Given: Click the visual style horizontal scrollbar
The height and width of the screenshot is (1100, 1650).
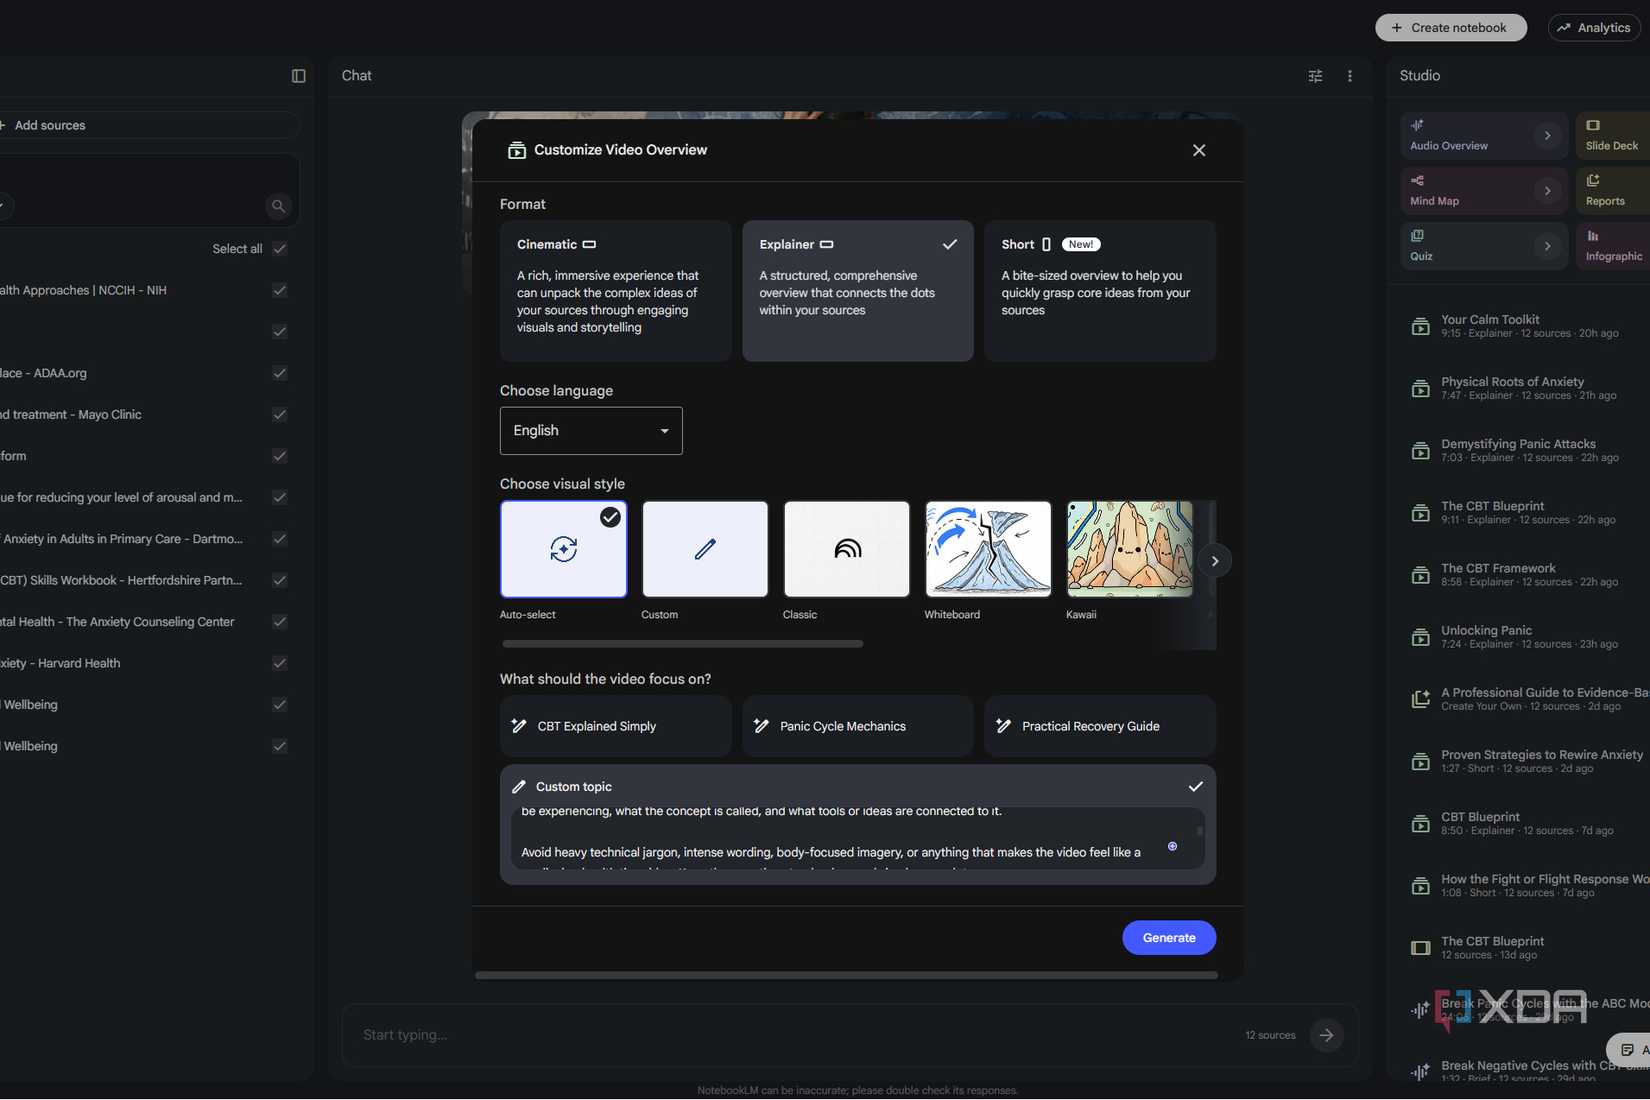Looking at the screenshot, I should click(683, 644).
